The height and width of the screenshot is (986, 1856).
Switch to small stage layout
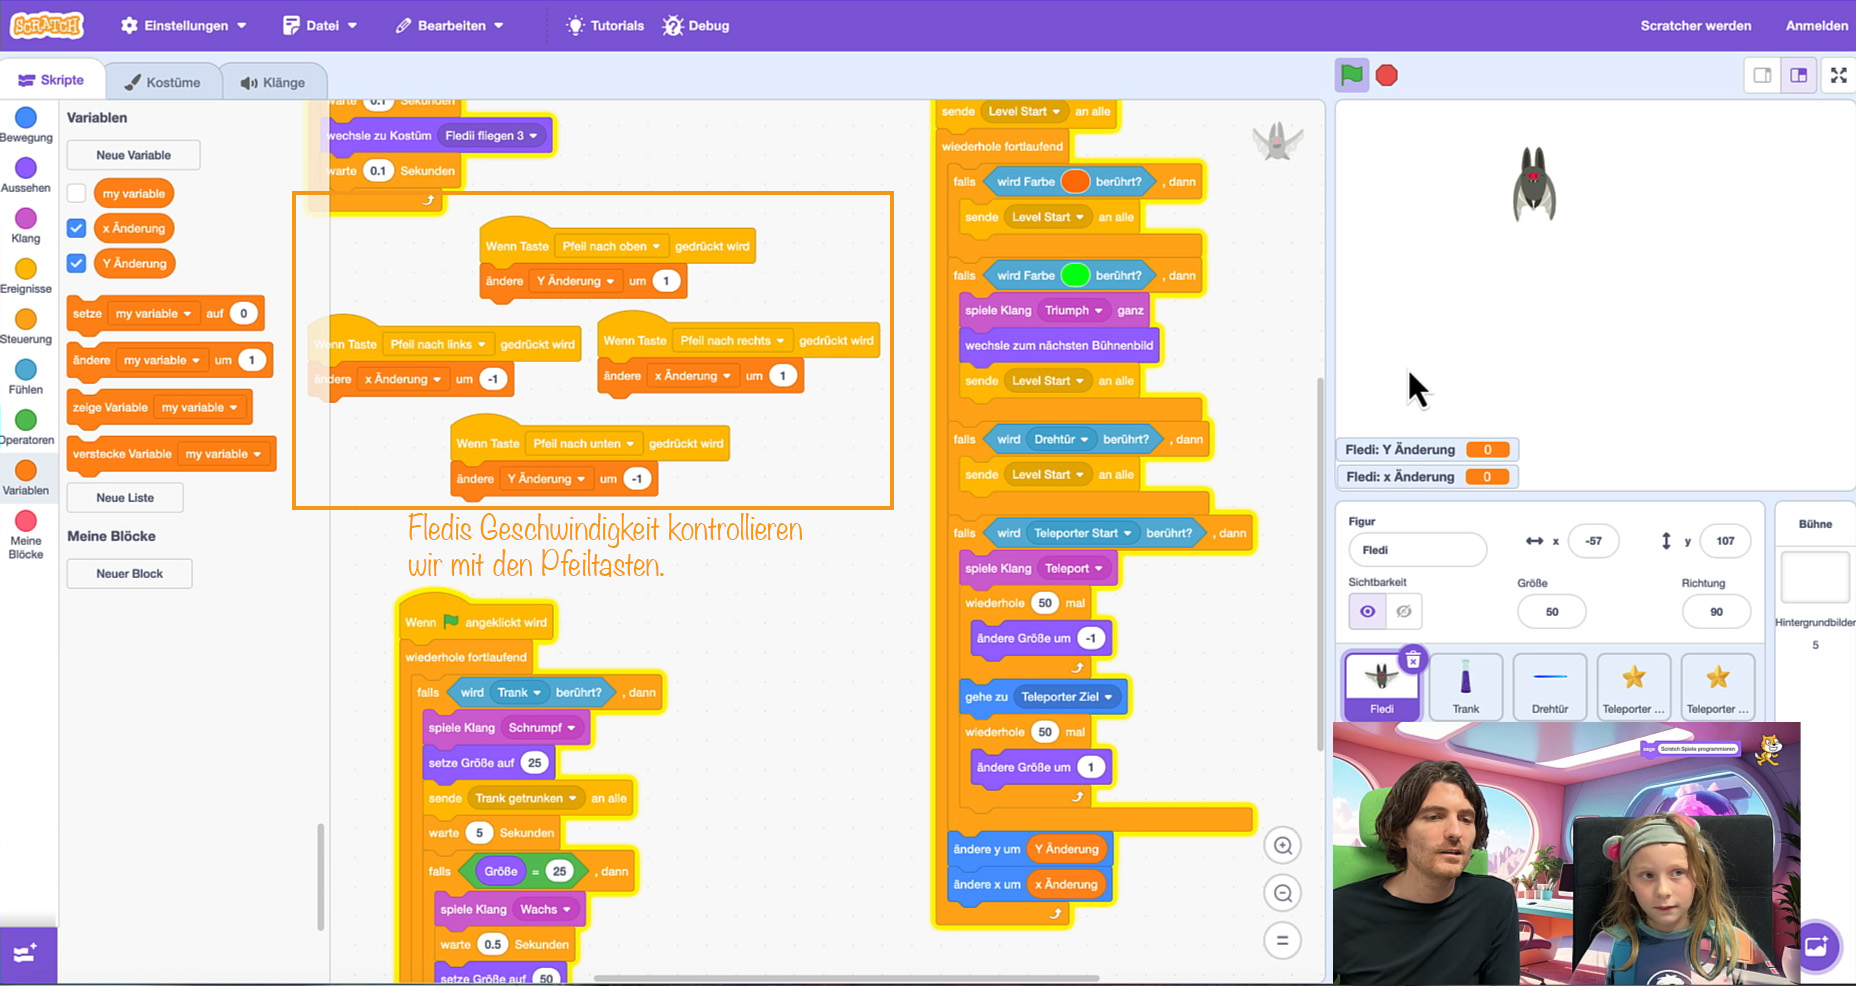pos(1762,75)
